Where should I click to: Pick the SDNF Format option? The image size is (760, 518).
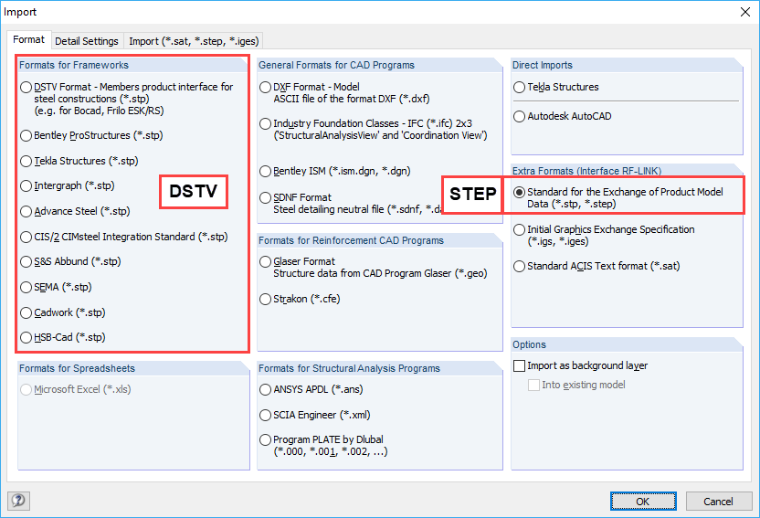click(x=265, y=198)
